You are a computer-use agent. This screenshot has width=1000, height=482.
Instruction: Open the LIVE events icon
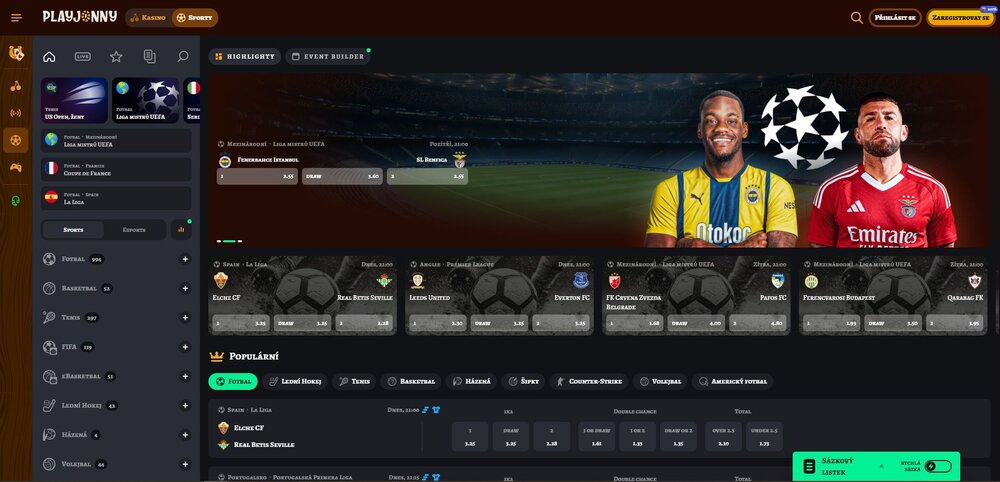pyautogui.click(x=82, y=57)
